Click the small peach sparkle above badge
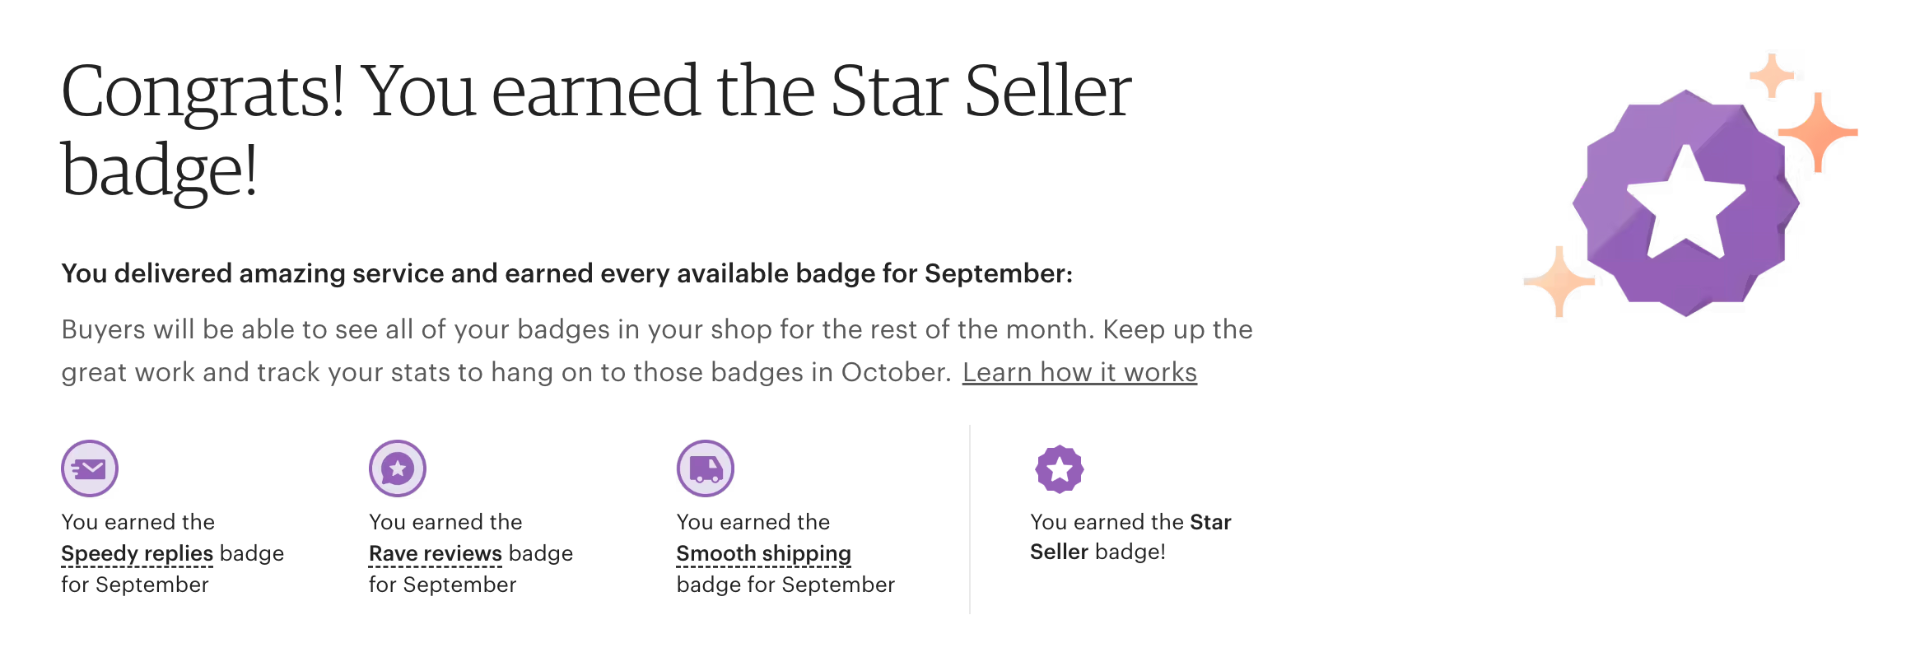 click(1772, 75)
